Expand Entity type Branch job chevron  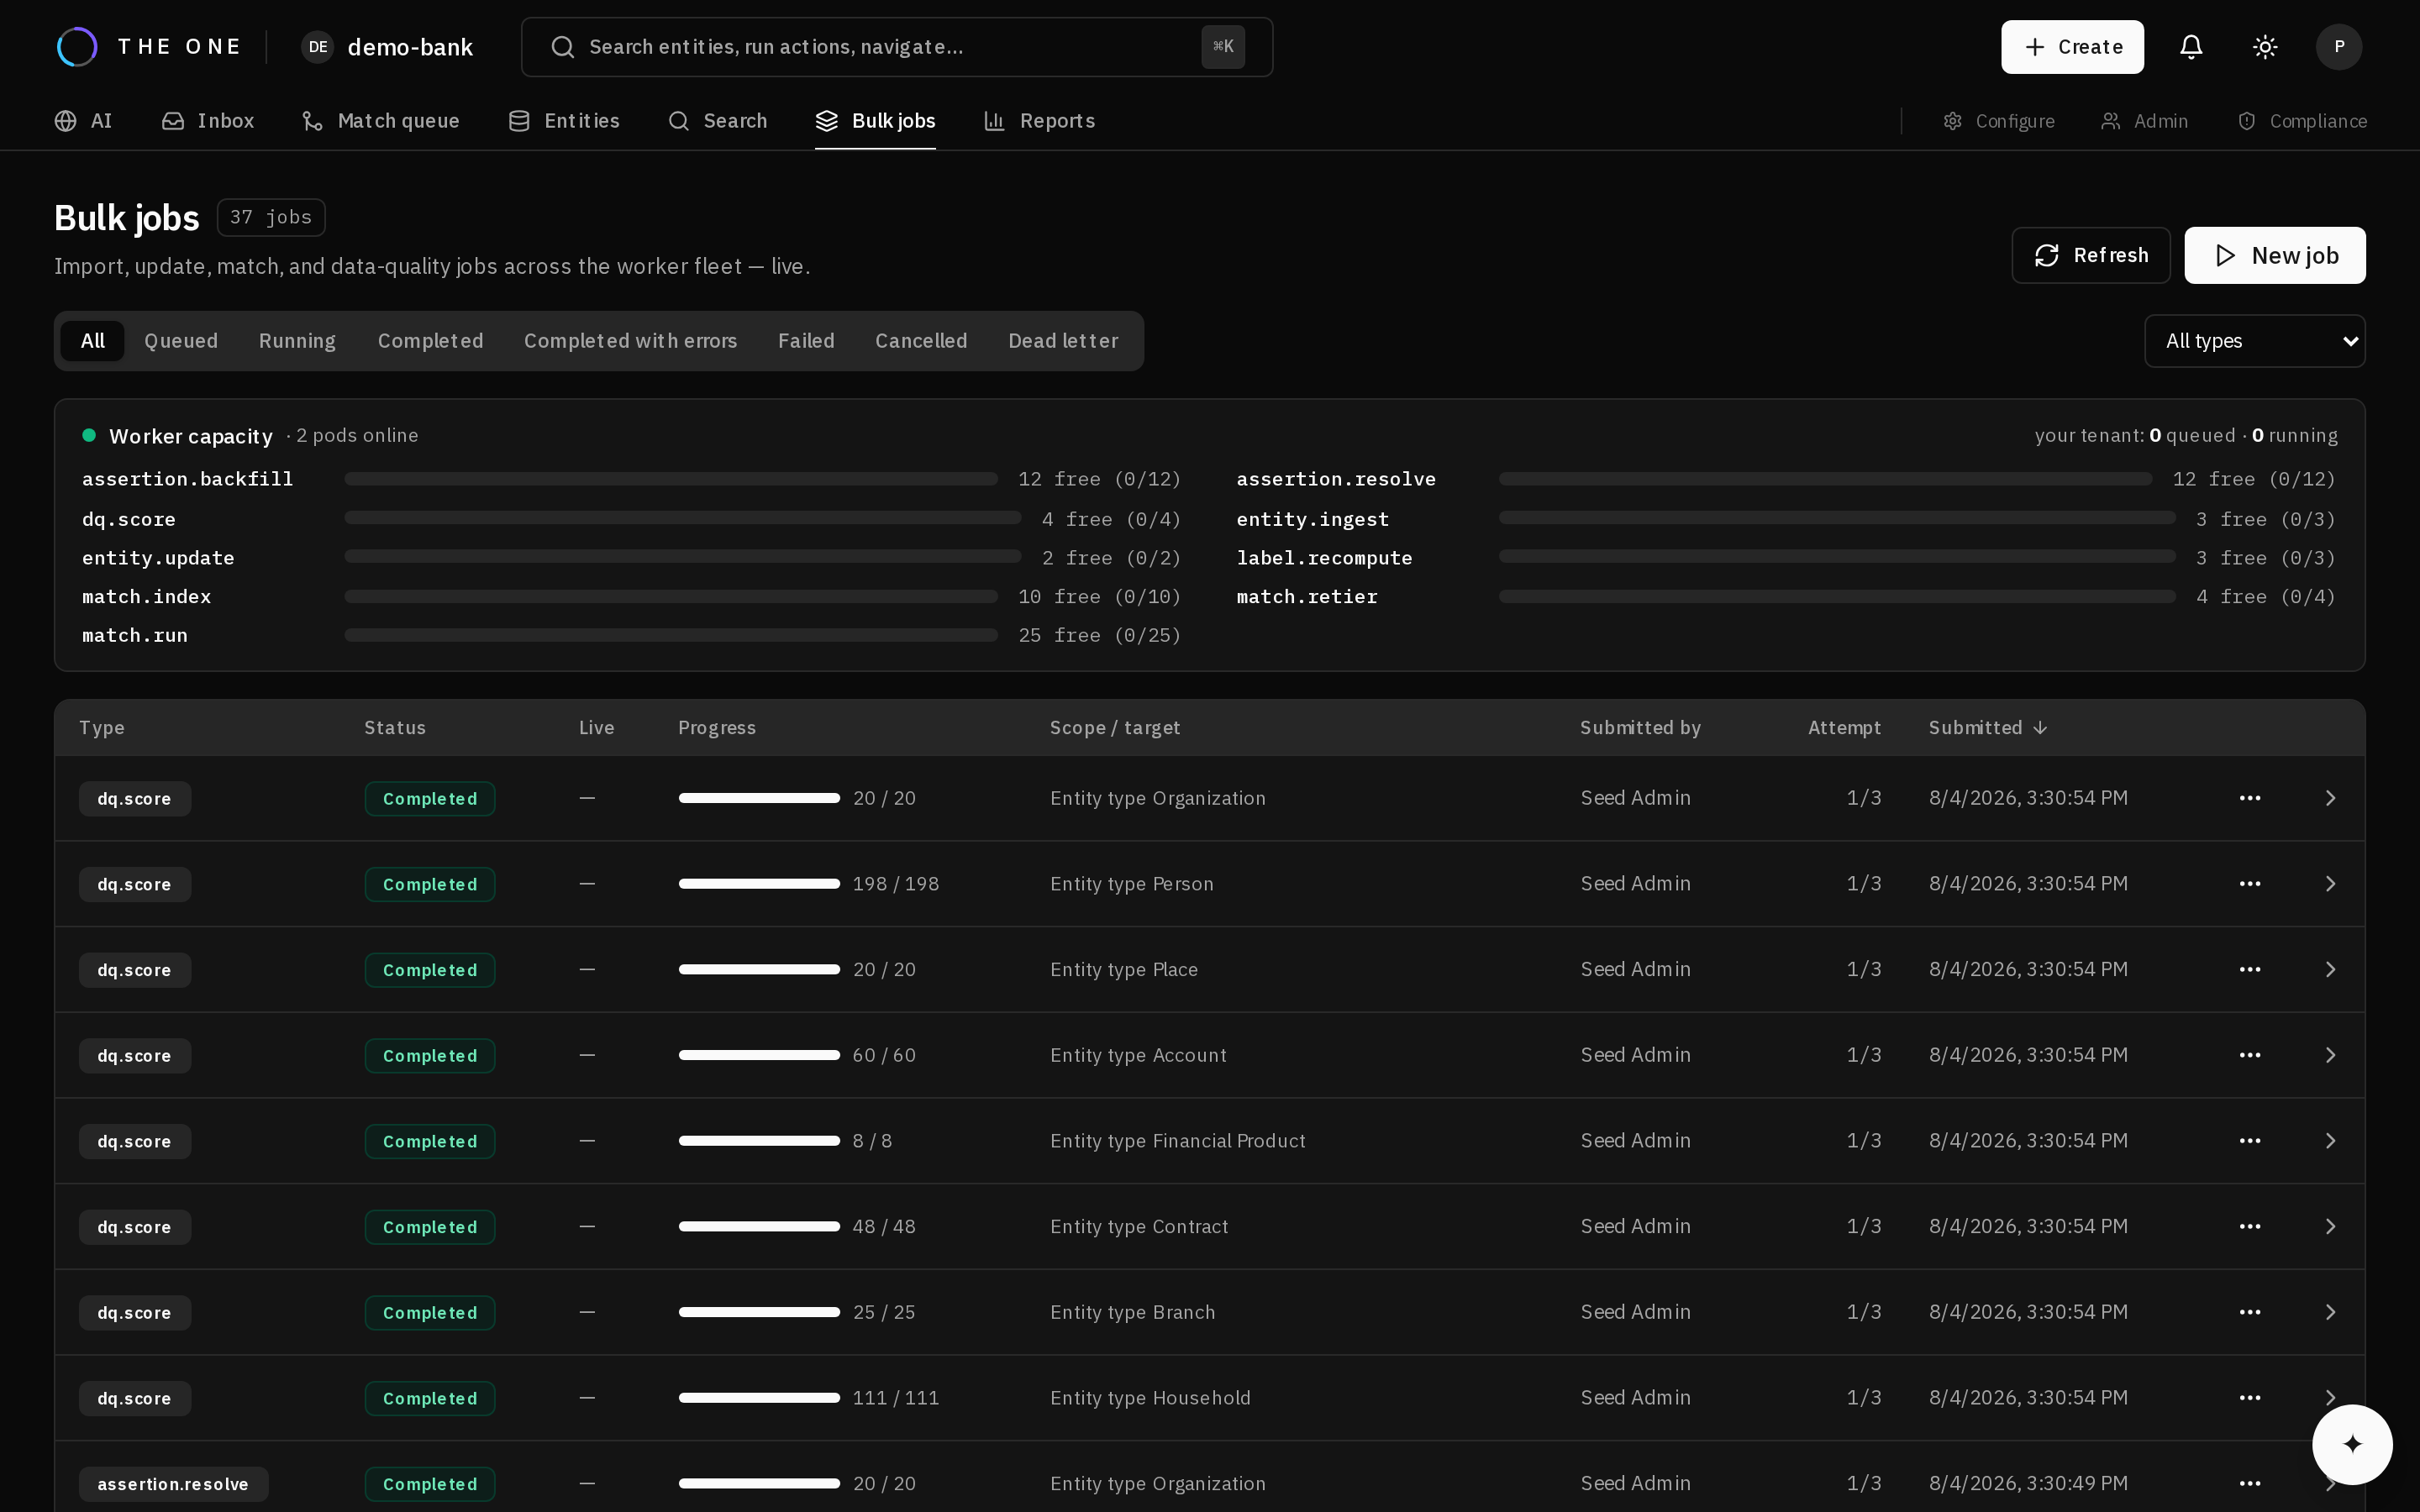coord(2330,1312)
